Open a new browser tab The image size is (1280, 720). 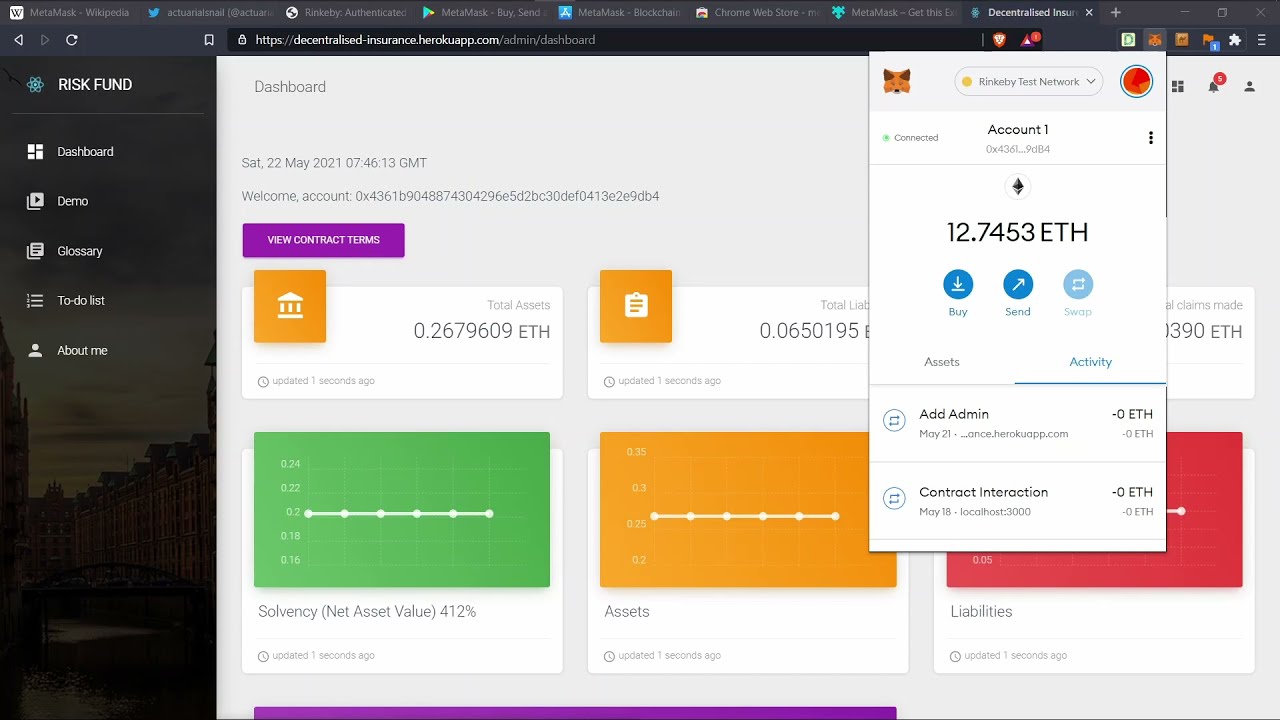pyautogui.click(x=1116, y=13)
